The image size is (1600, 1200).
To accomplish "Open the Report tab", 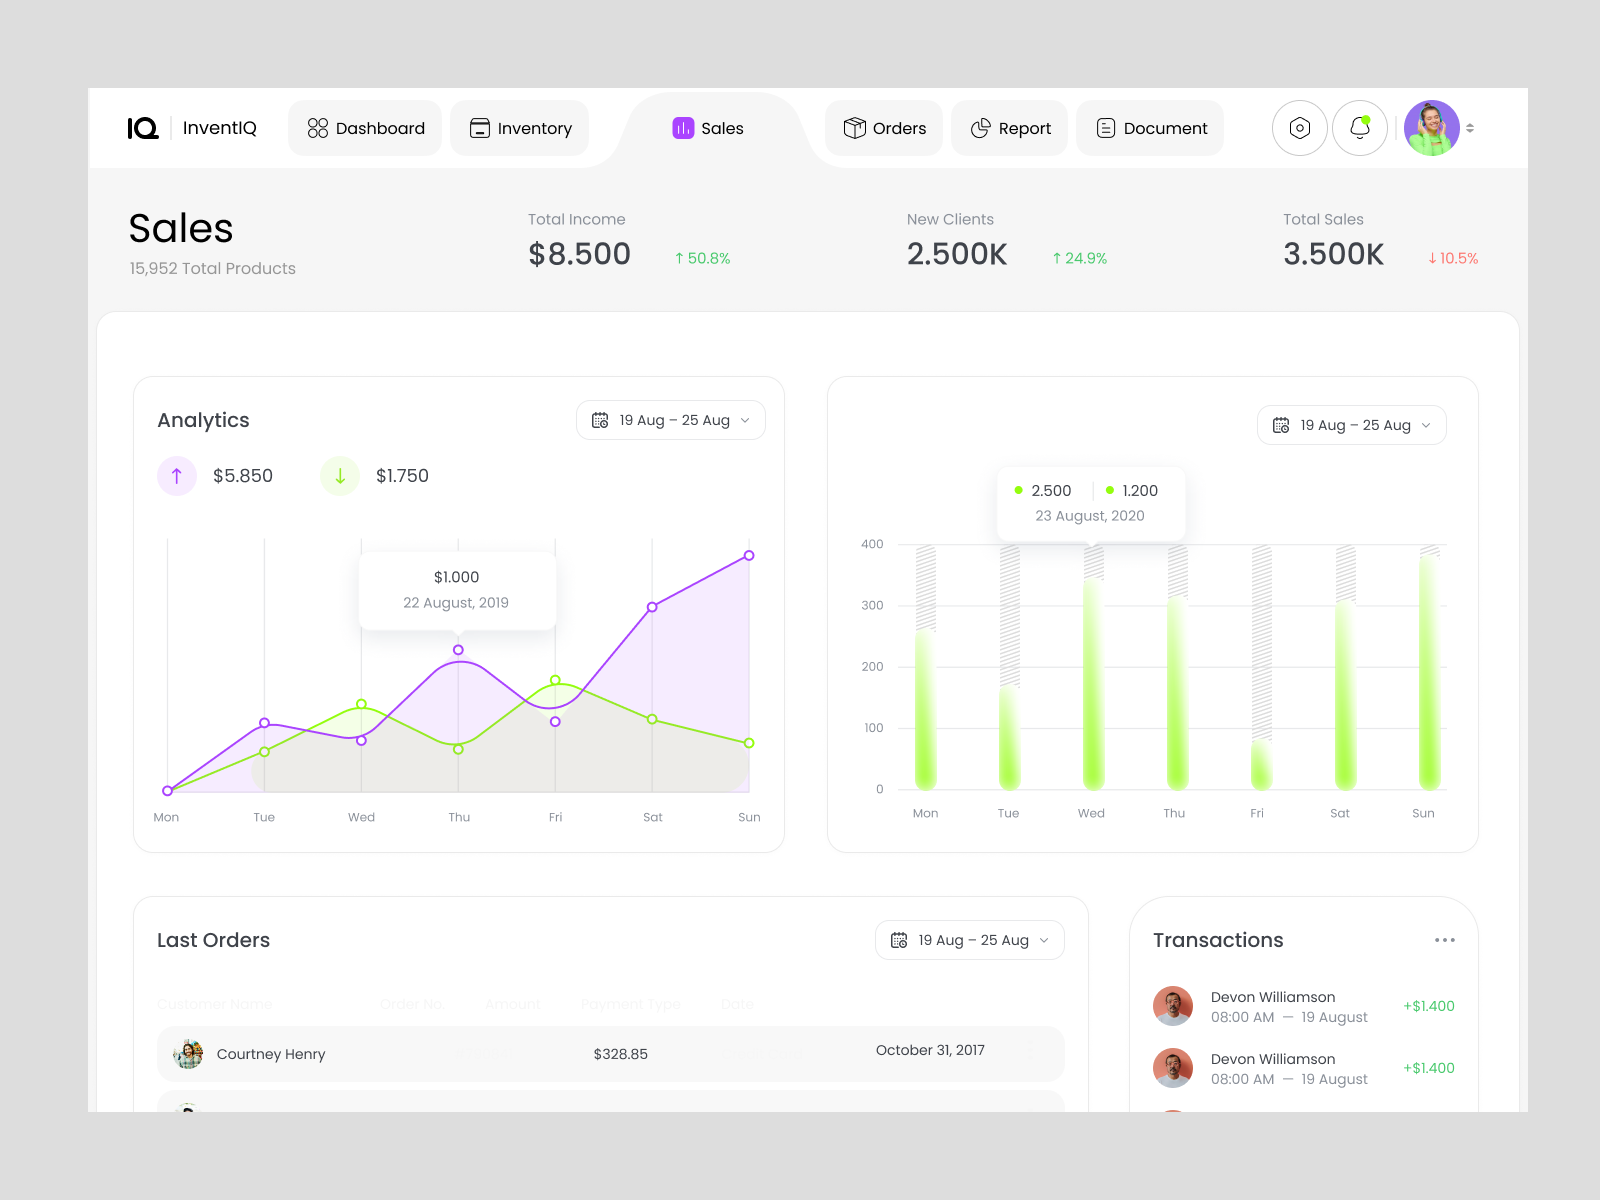I will pos(1010,128).
